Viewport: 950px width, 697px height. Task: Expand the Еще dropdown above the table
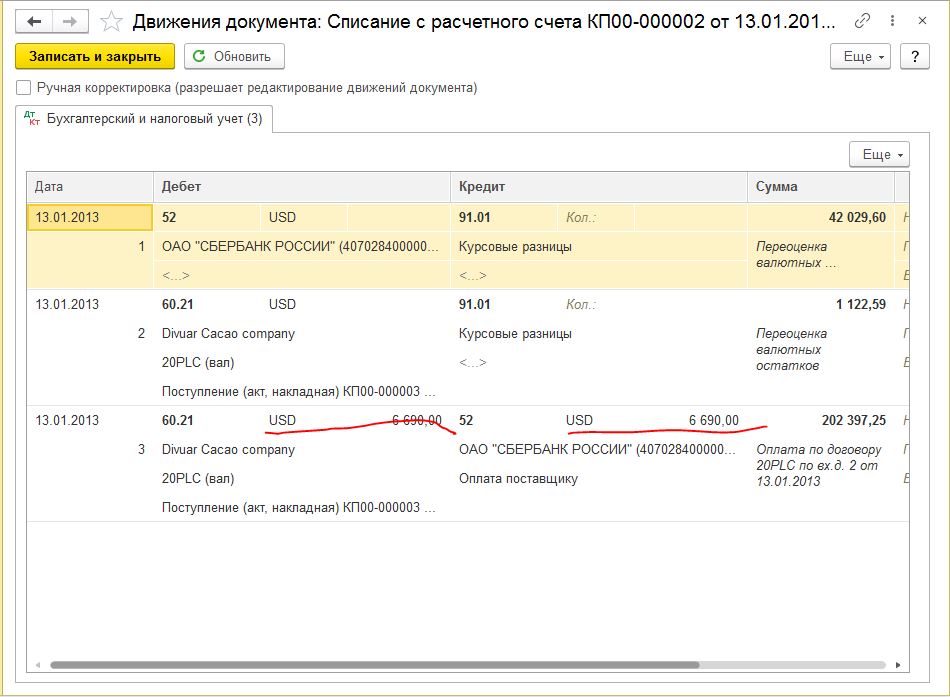[879, 155]
